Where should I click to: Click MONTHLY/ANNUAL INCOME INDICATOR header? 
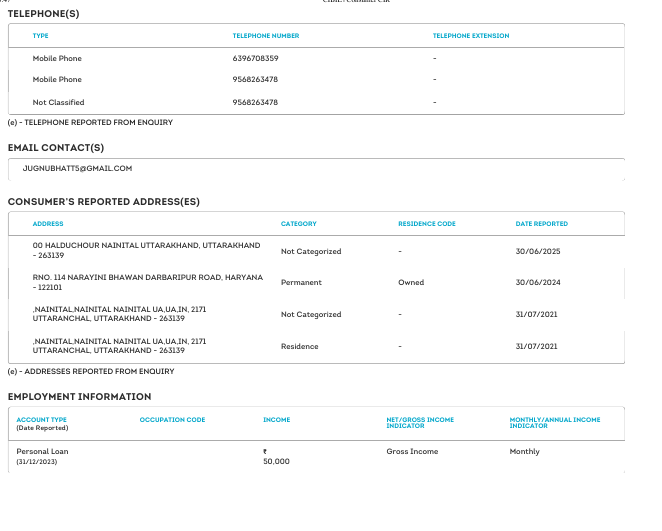tap(555, 423)
